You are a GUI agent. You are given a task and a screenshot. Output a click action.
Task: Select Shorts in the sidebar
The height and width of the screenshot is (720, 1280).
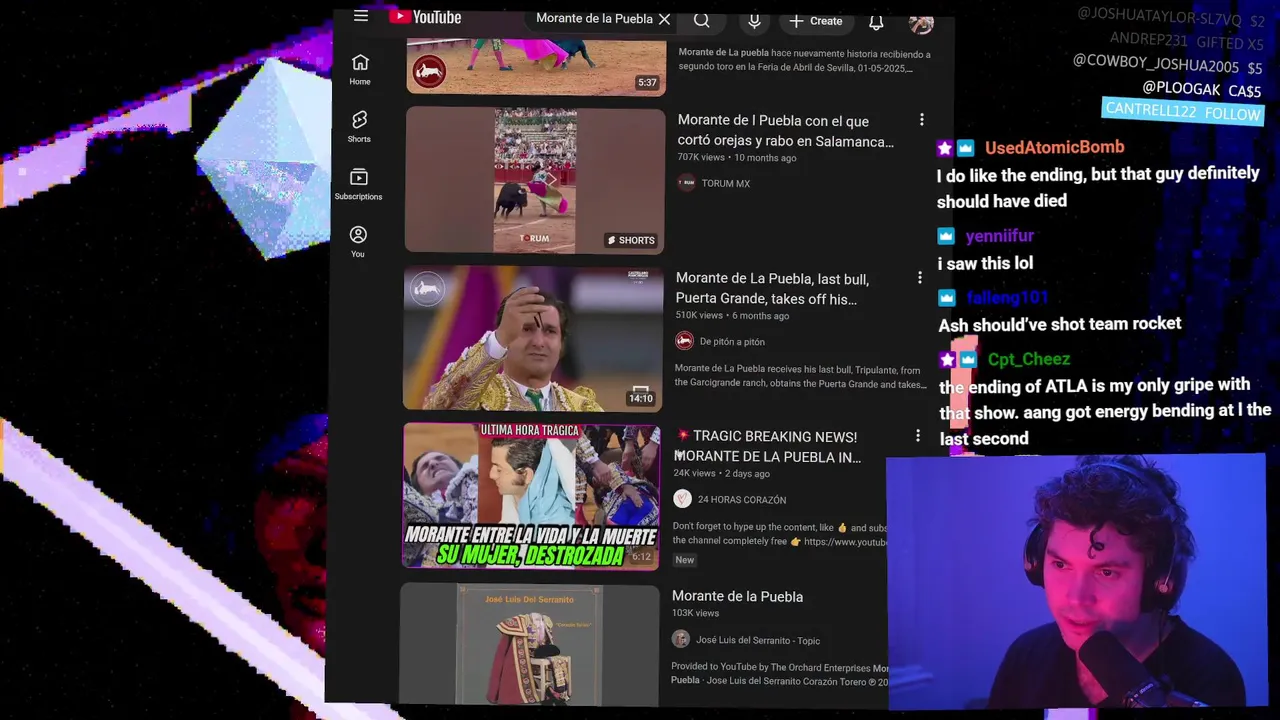(359, 127)
